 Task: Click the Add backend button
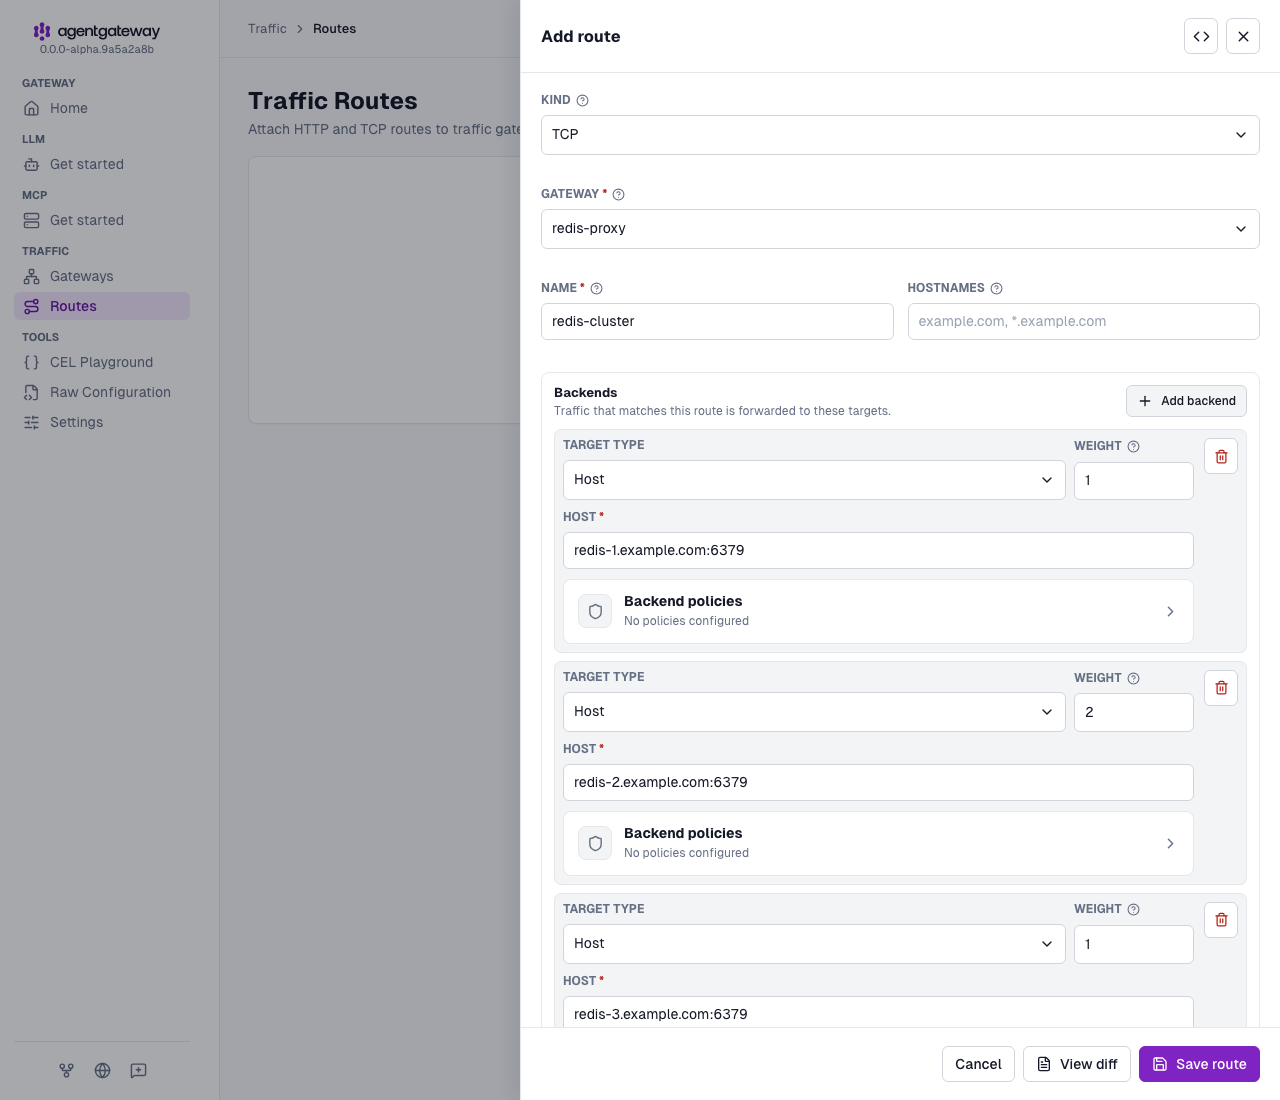pyautogui.click(x=1186, y=401)
